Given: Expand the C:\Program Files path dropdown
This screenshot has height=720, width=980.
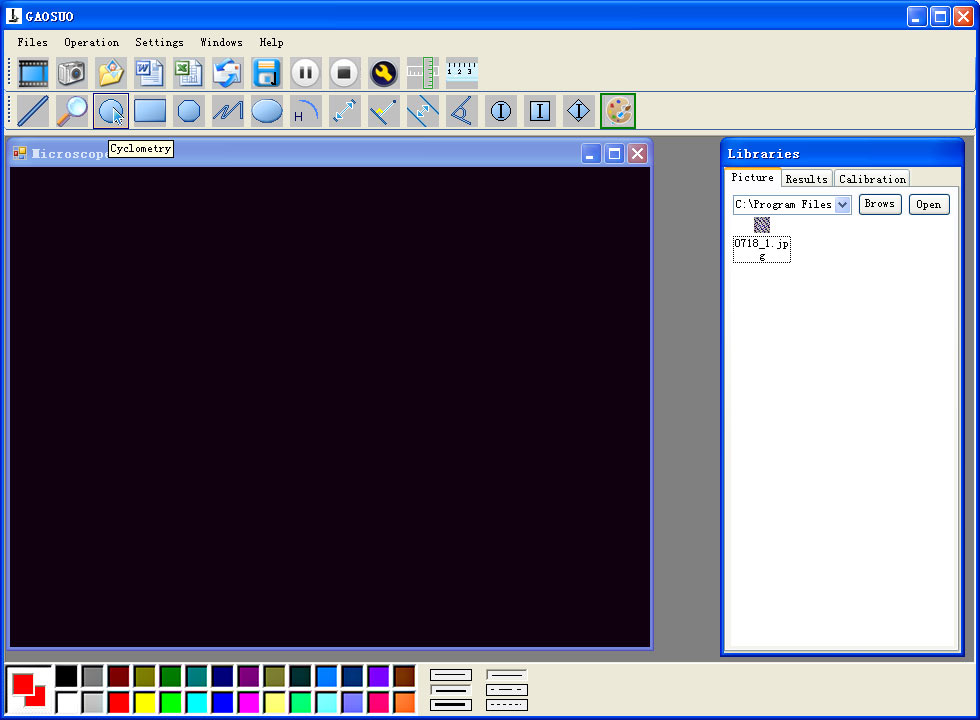Looking at the screenshot, I should [x=842, y=204].
